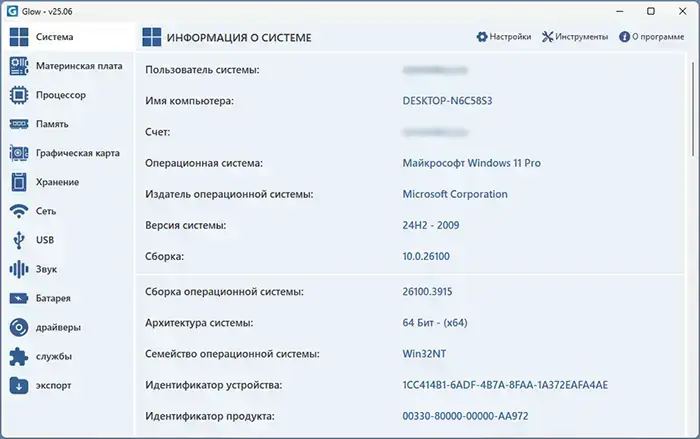
Task: Click the USB icon in sidebar
Action: (x=18, y=240)
